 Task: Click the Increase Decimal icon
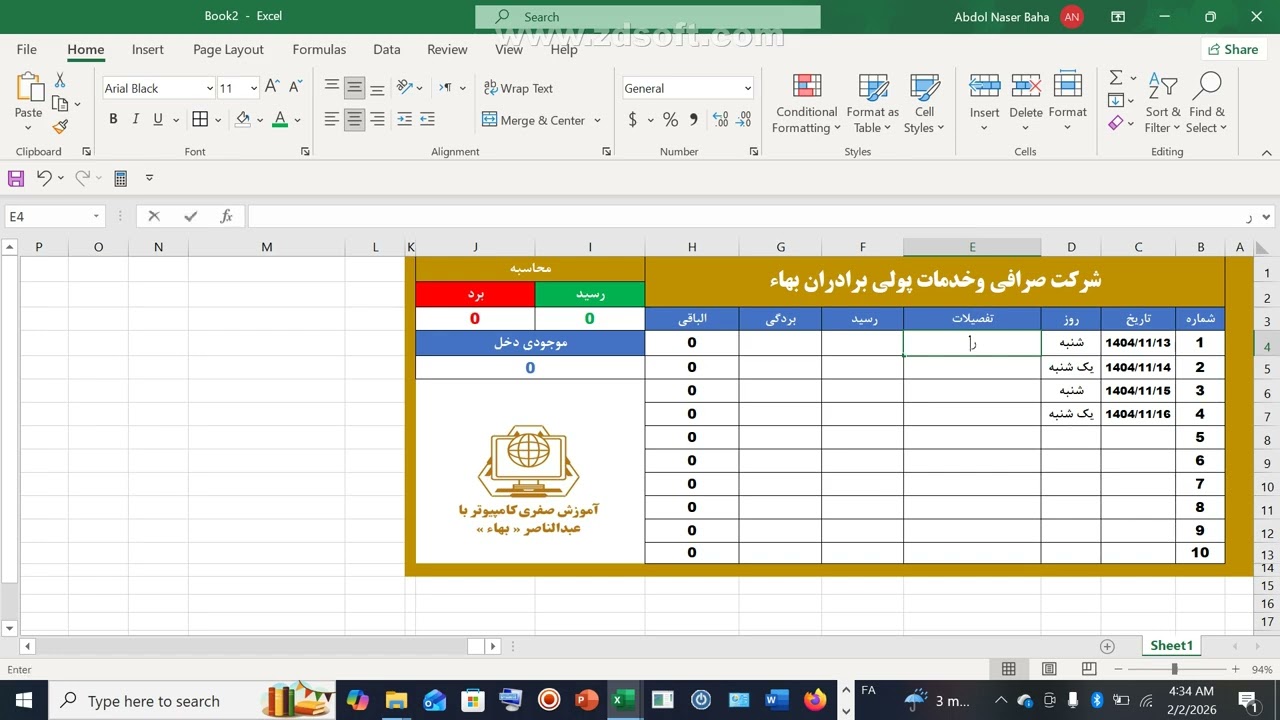[720, 120]
